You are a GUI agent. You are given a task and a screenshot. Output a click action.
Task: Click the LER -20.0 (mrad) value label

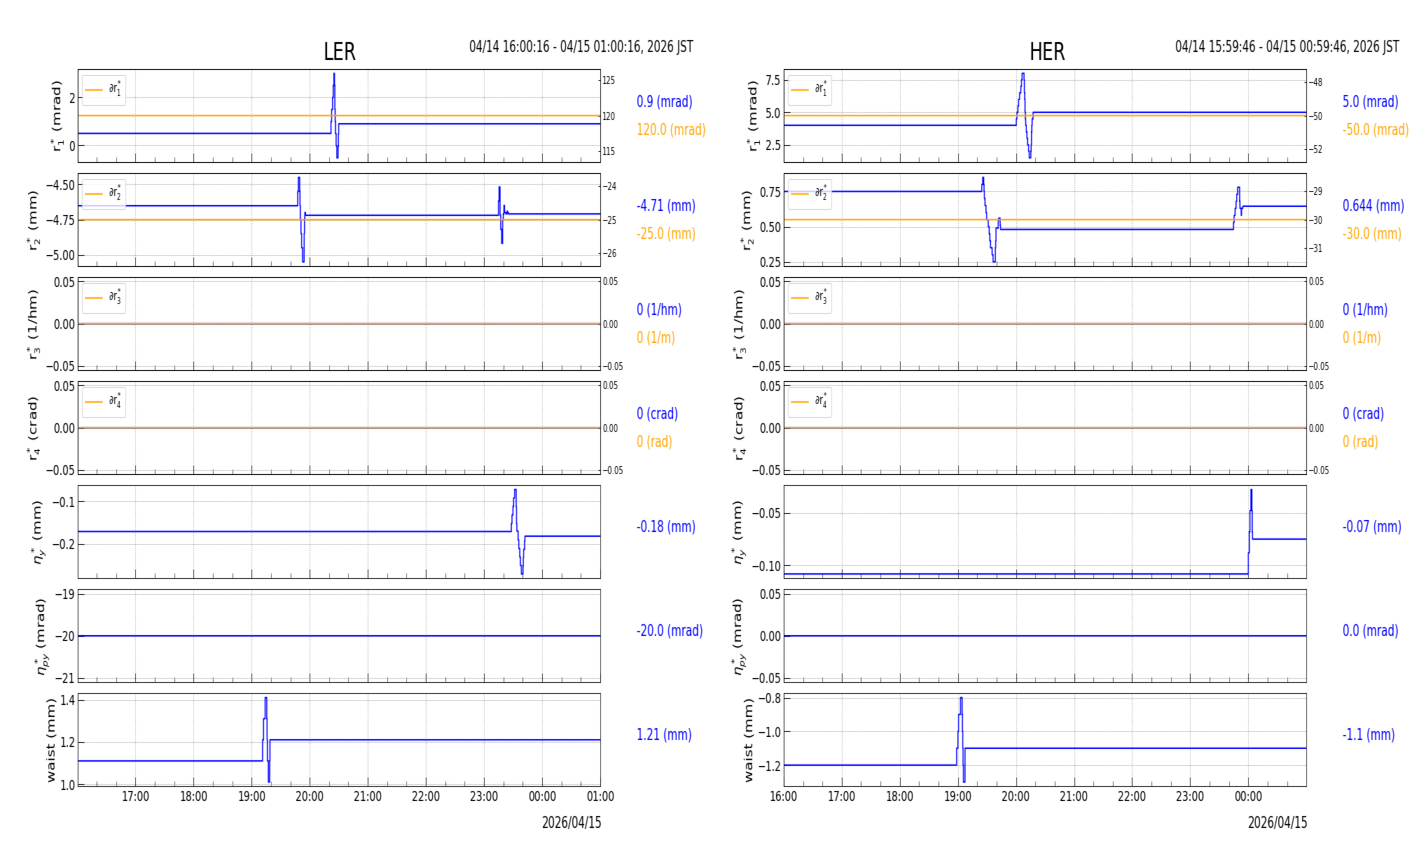click(x=669, y=631)
